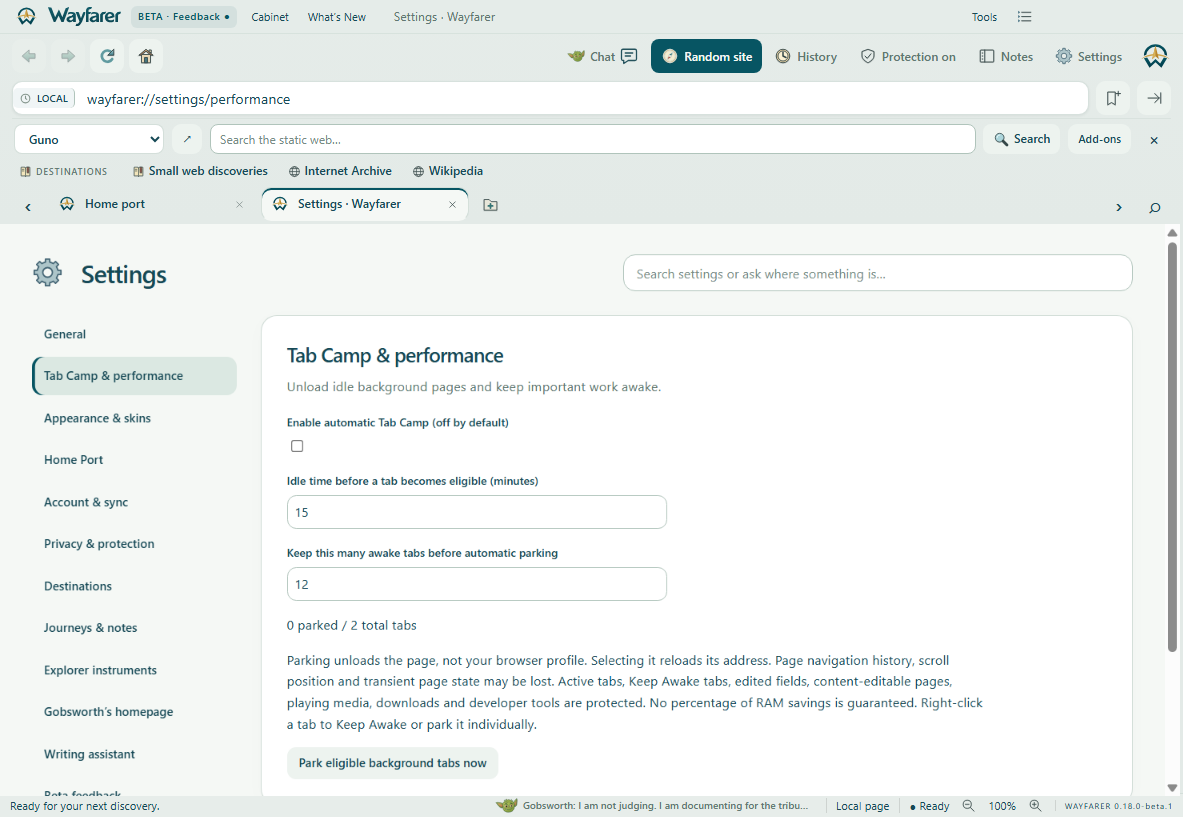Open Home Port settings
1183x817 pixels.
coord(134,459)
